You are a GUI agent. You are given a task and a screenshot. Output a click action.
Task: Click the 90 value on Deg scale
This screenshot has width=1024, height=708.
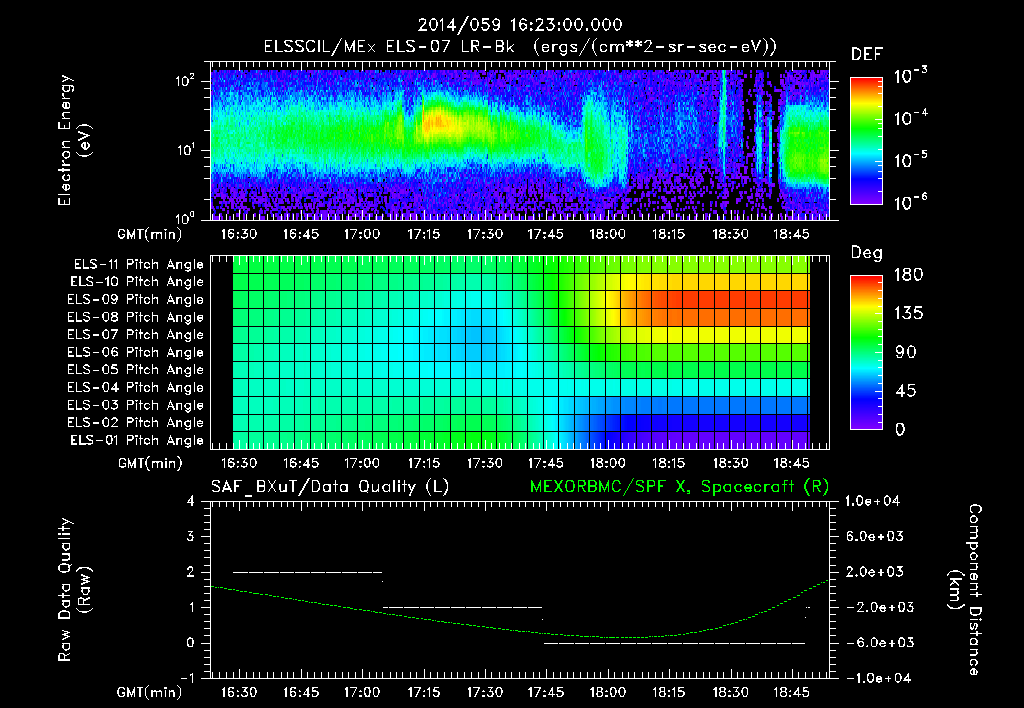tap(906, 352)
